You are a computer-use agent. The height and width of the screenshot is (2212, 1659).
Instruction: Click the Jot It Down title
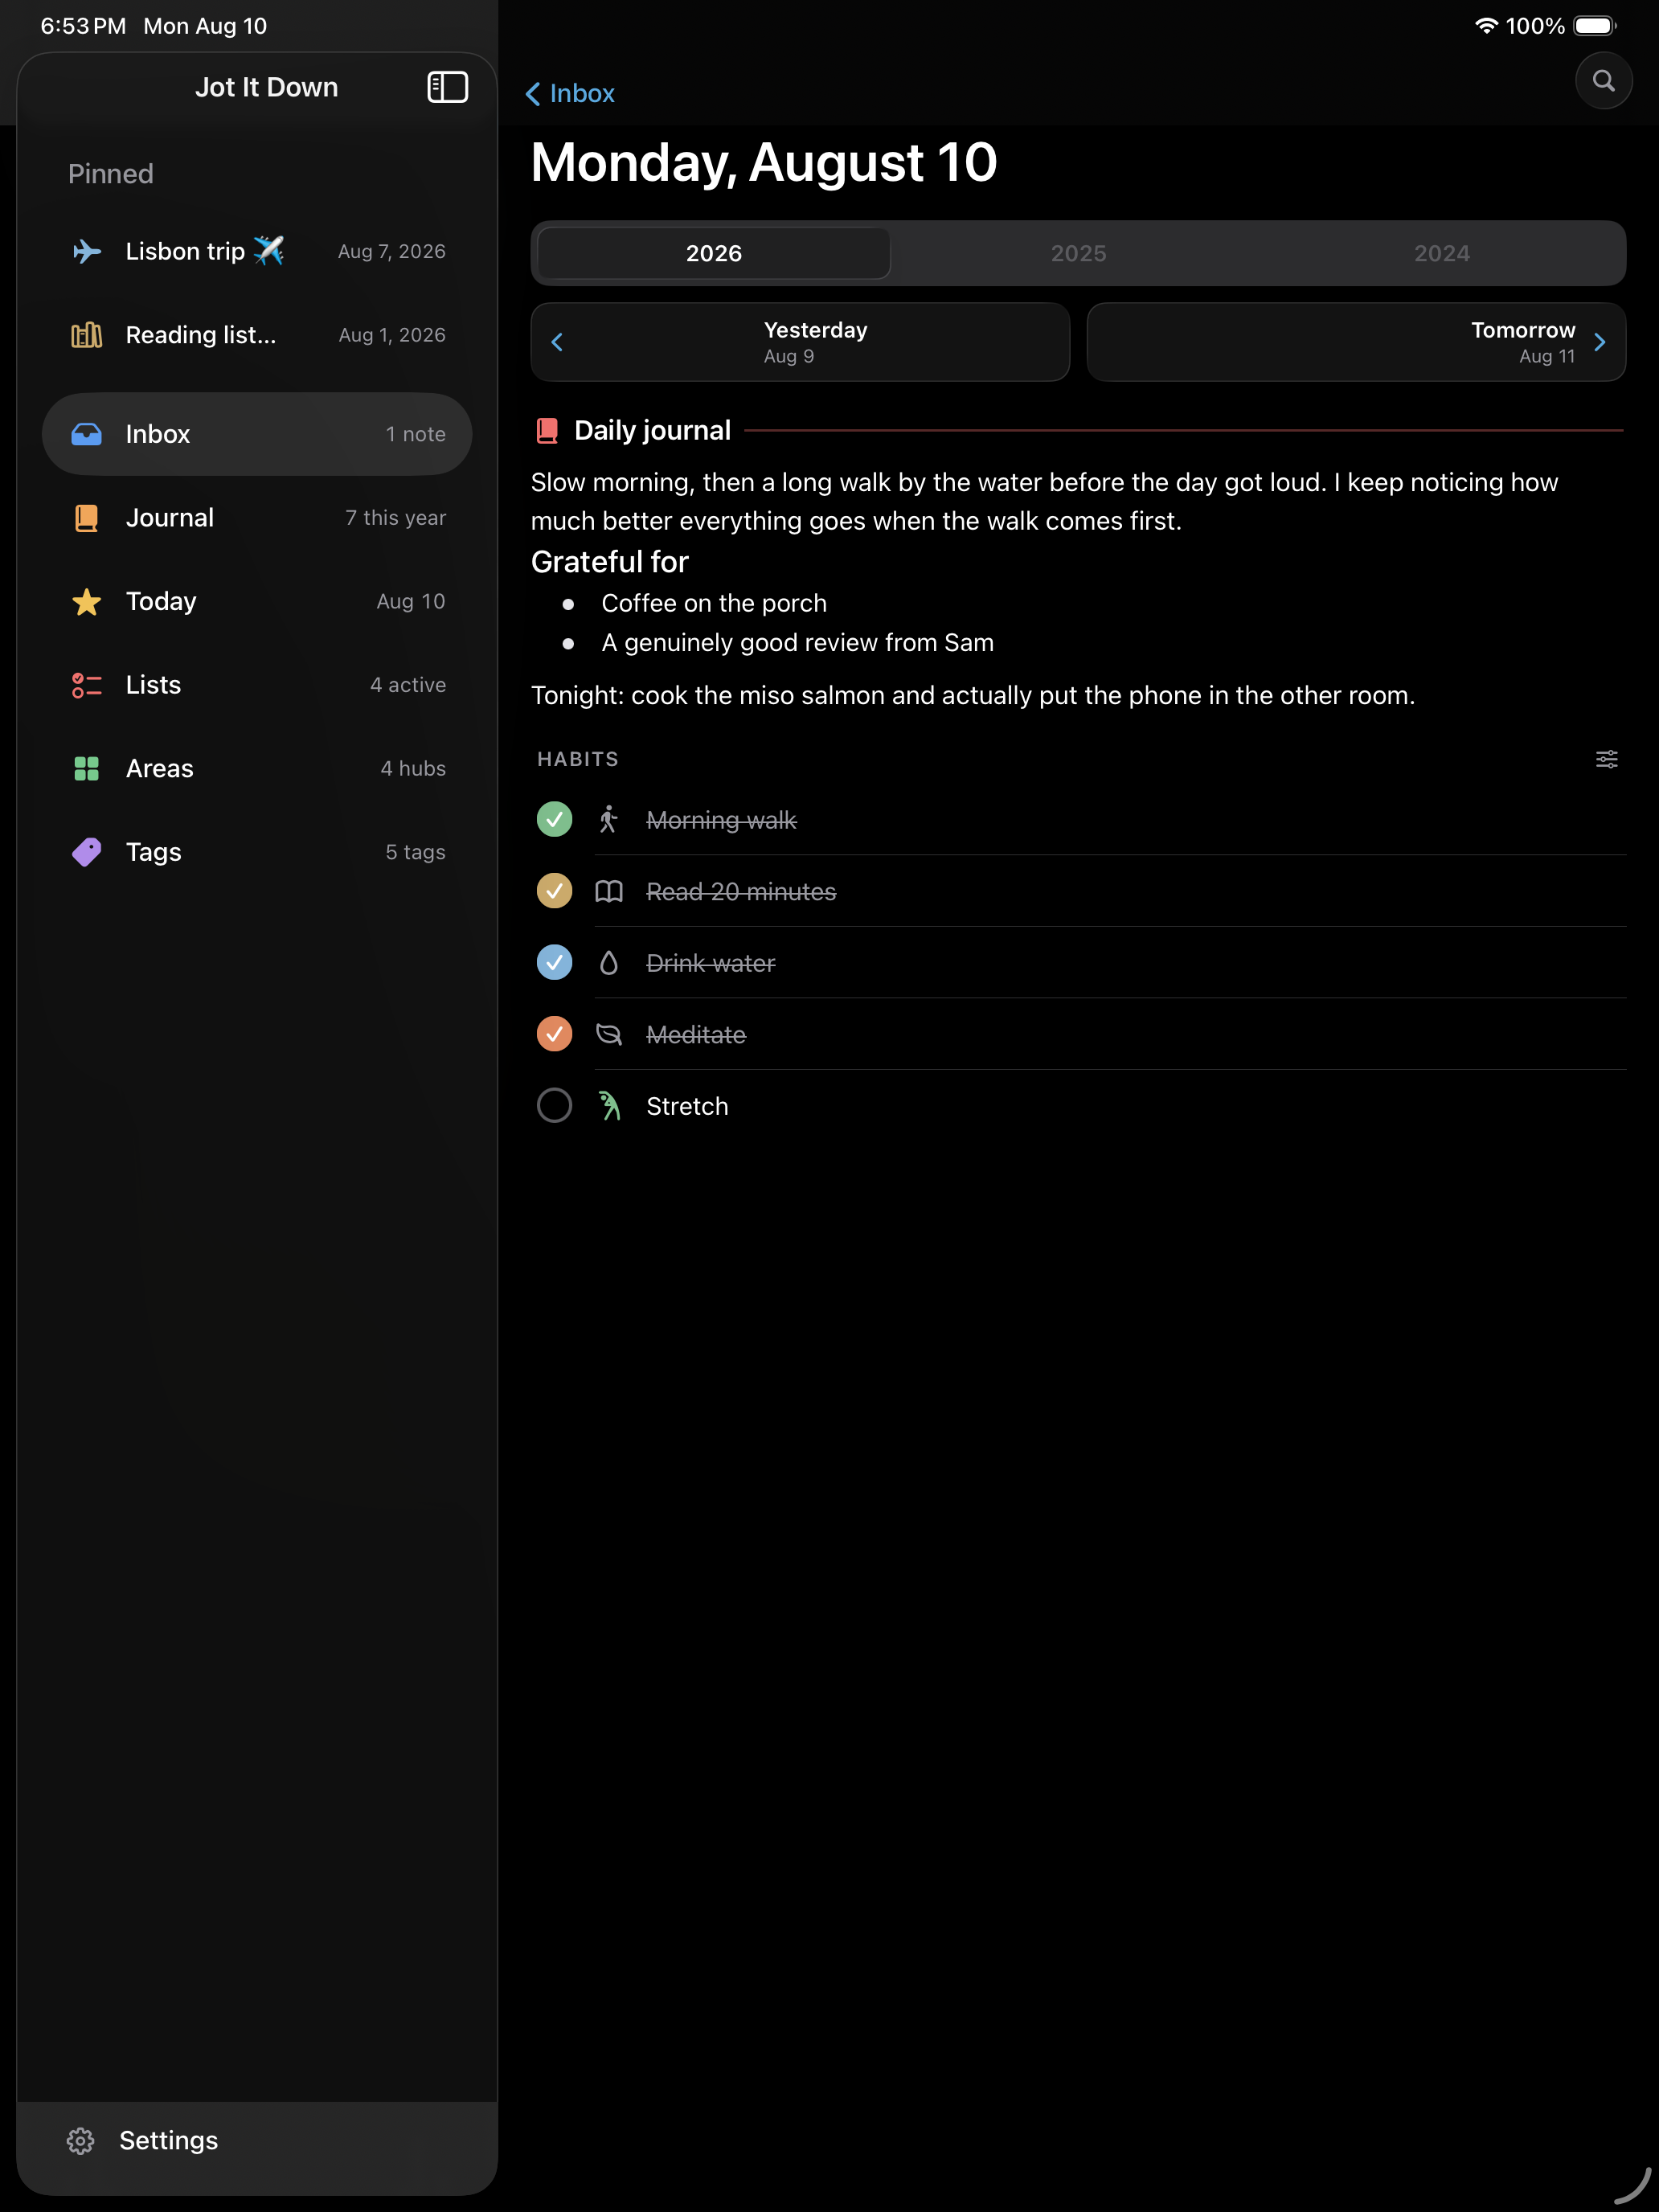point(266,87)
